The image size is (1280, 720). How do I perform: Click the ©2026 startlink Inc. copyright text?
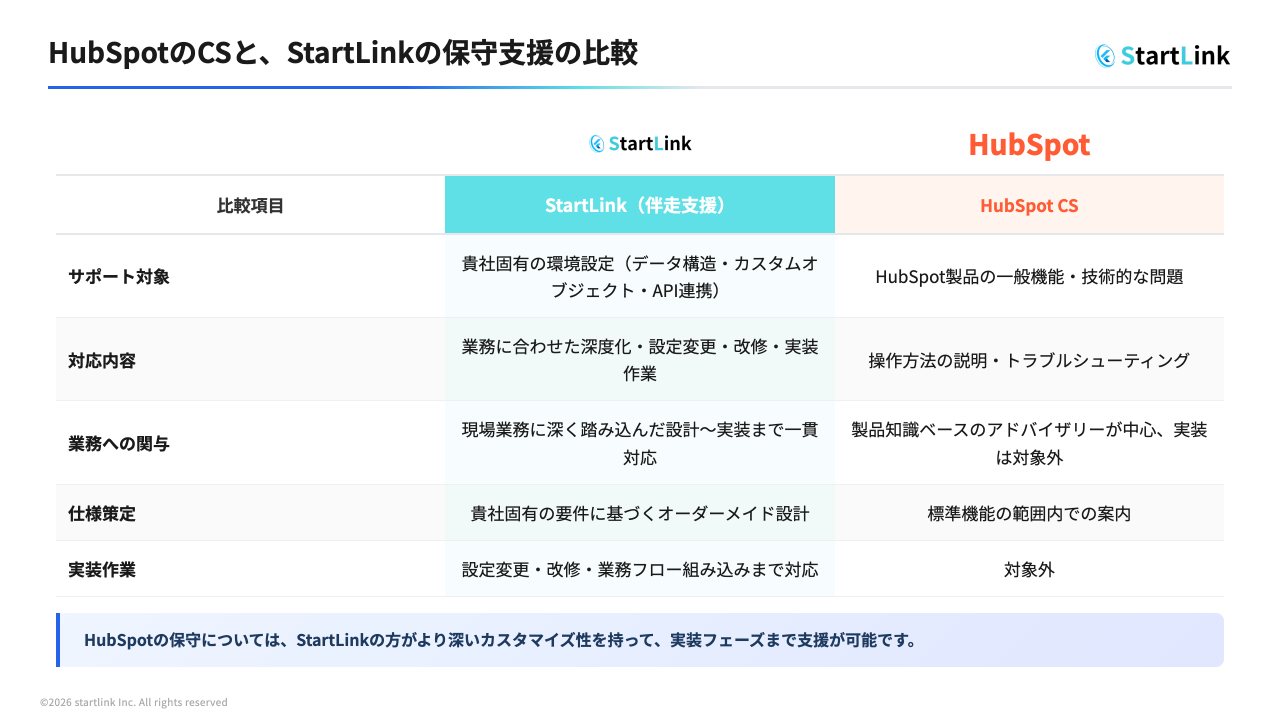coord(134,703)
